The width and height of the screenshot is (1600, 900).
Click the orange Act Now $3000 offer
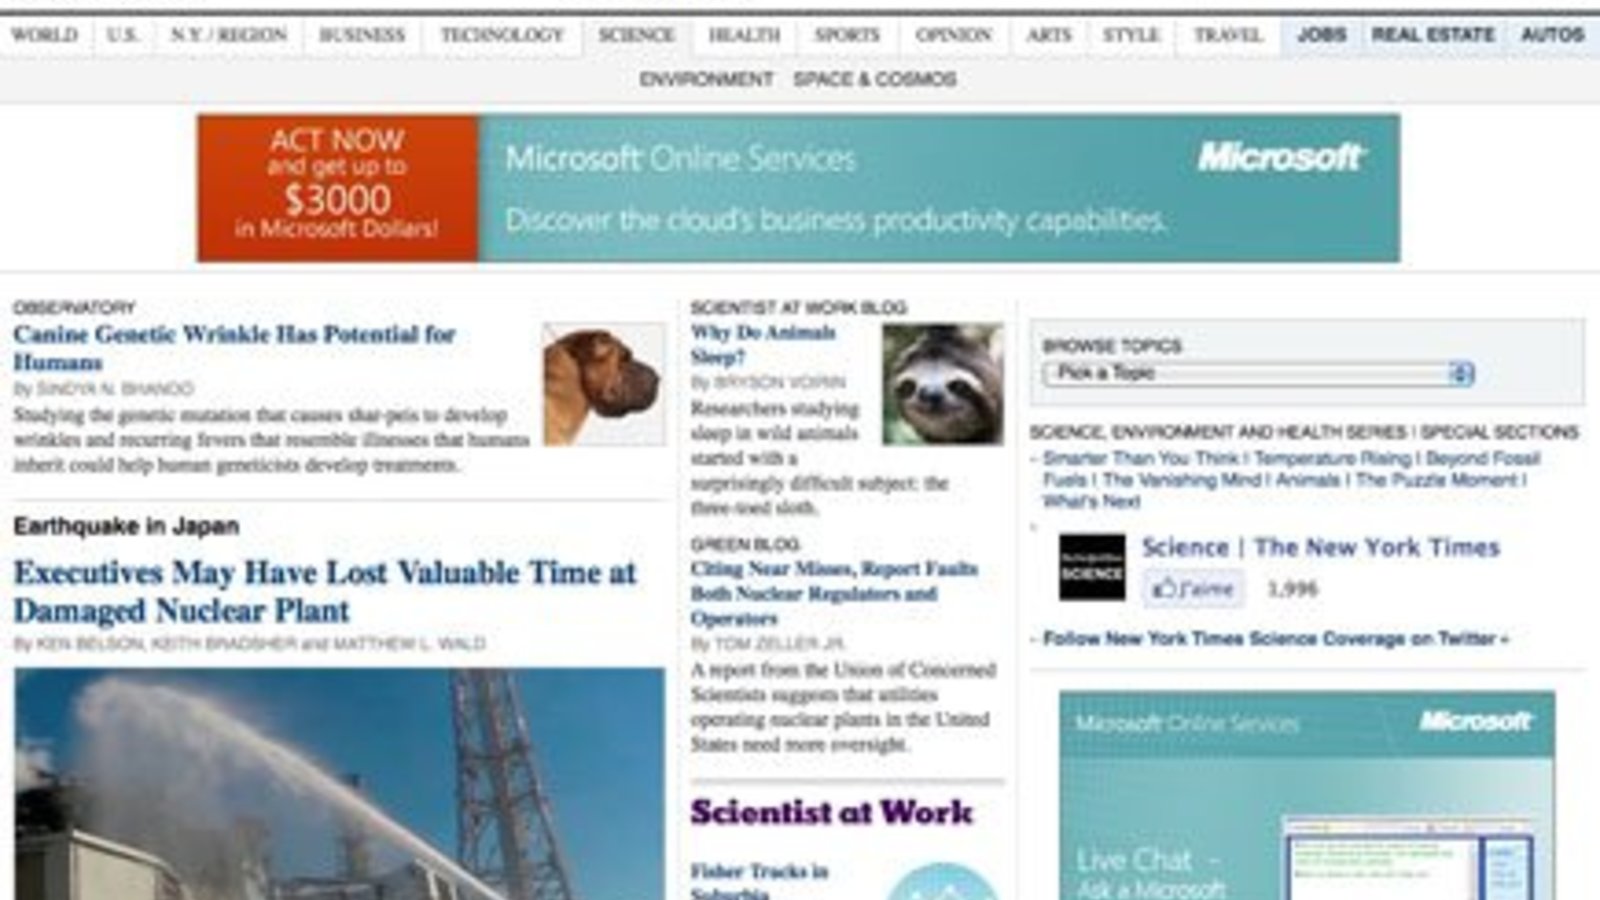(x=337, y=188)
